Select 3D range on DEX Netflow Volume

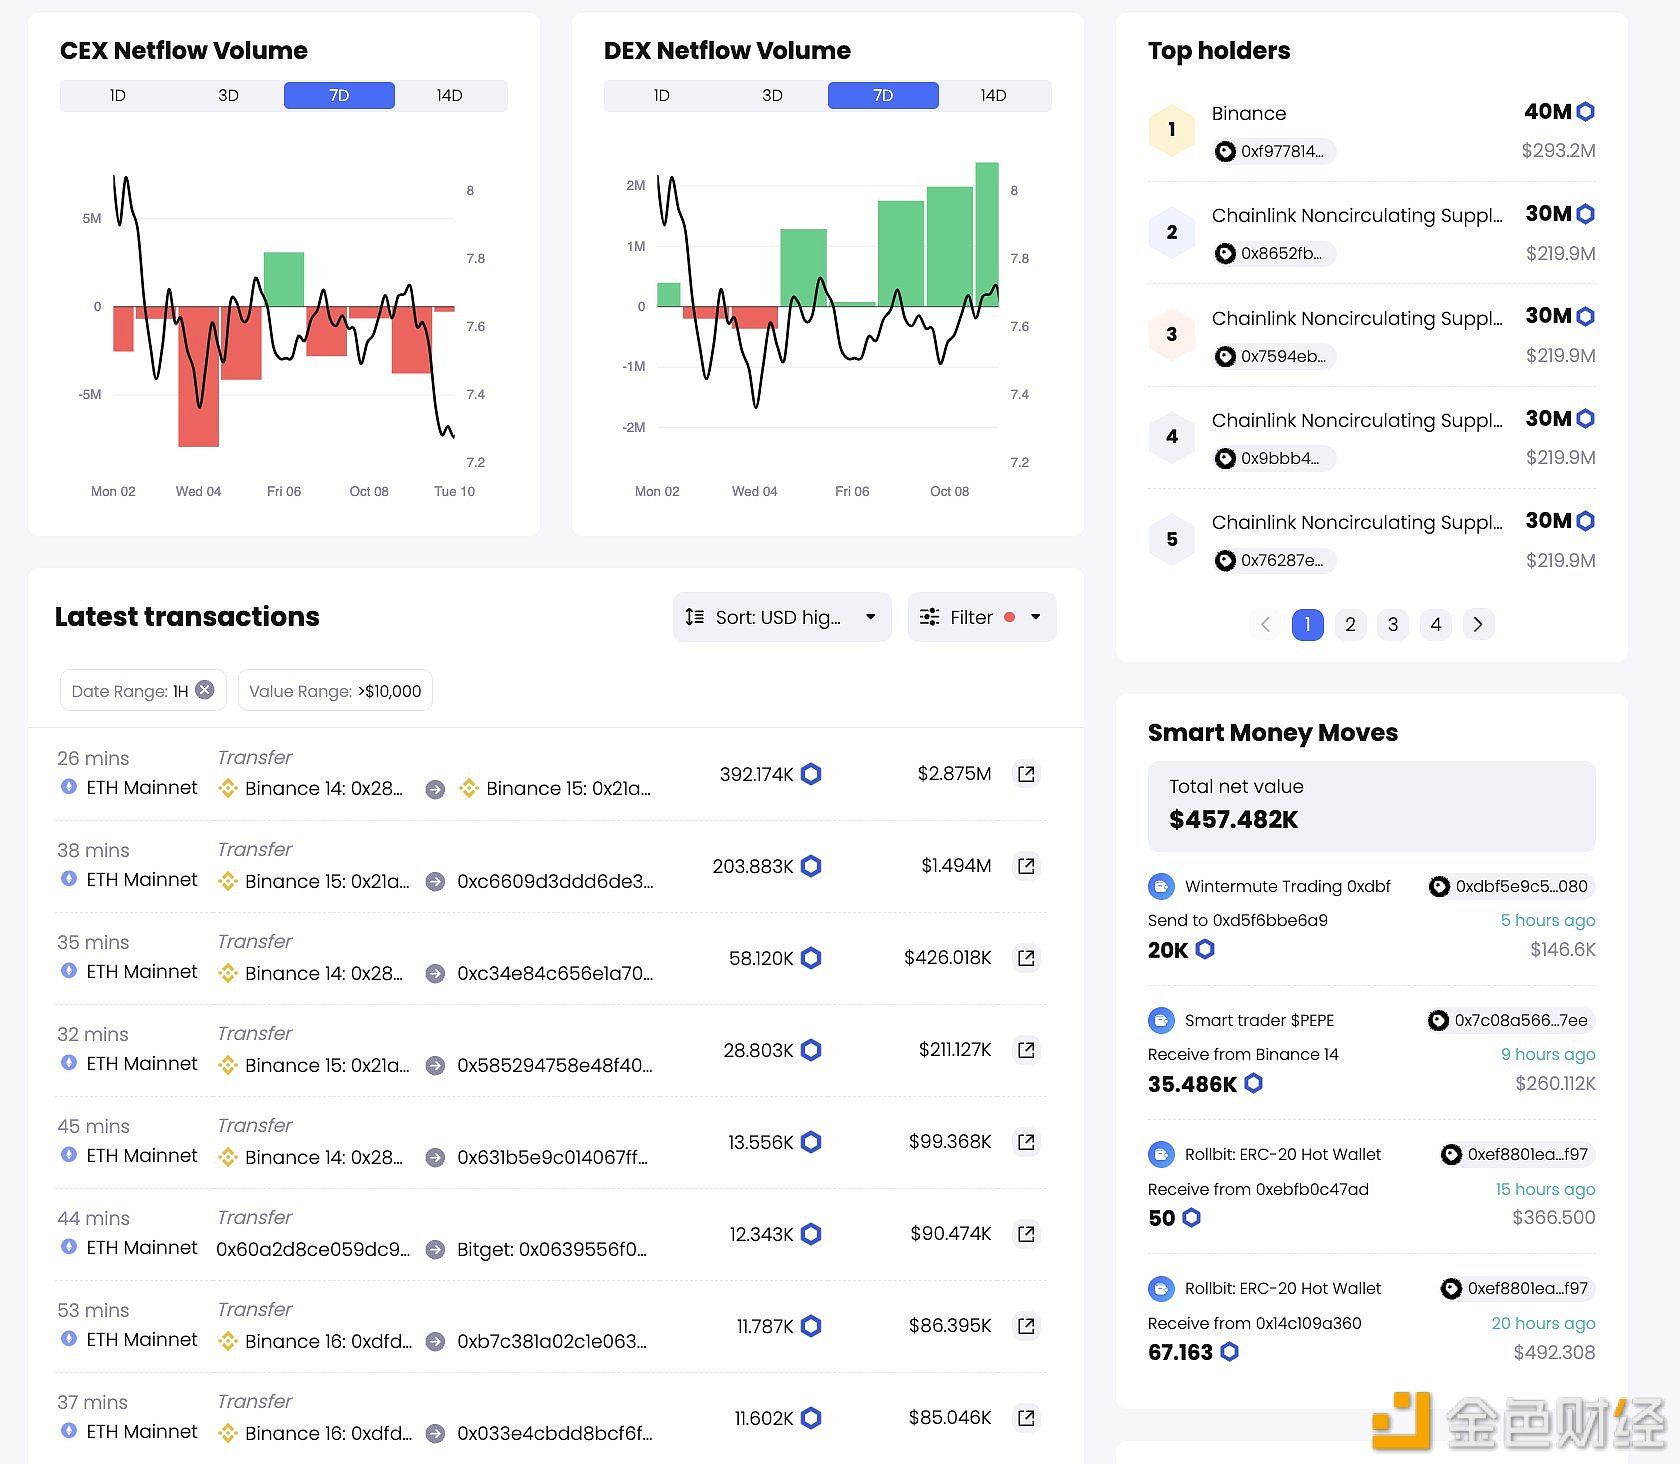point(772,96)
